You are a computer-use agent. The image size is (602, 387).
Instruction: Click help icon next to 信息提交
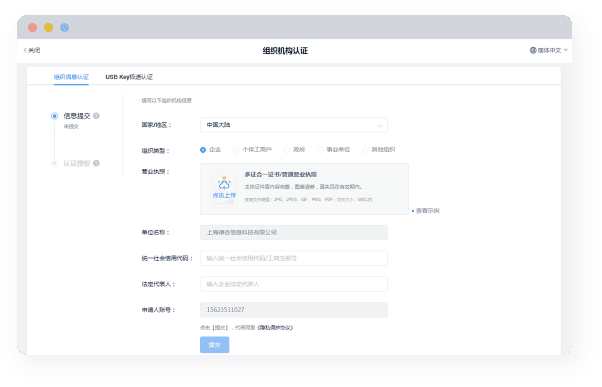(x=96, y=116)
